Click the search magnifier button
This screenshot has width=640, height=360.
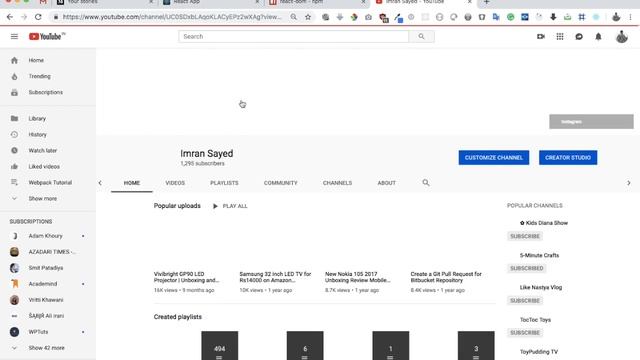(421, 37)
